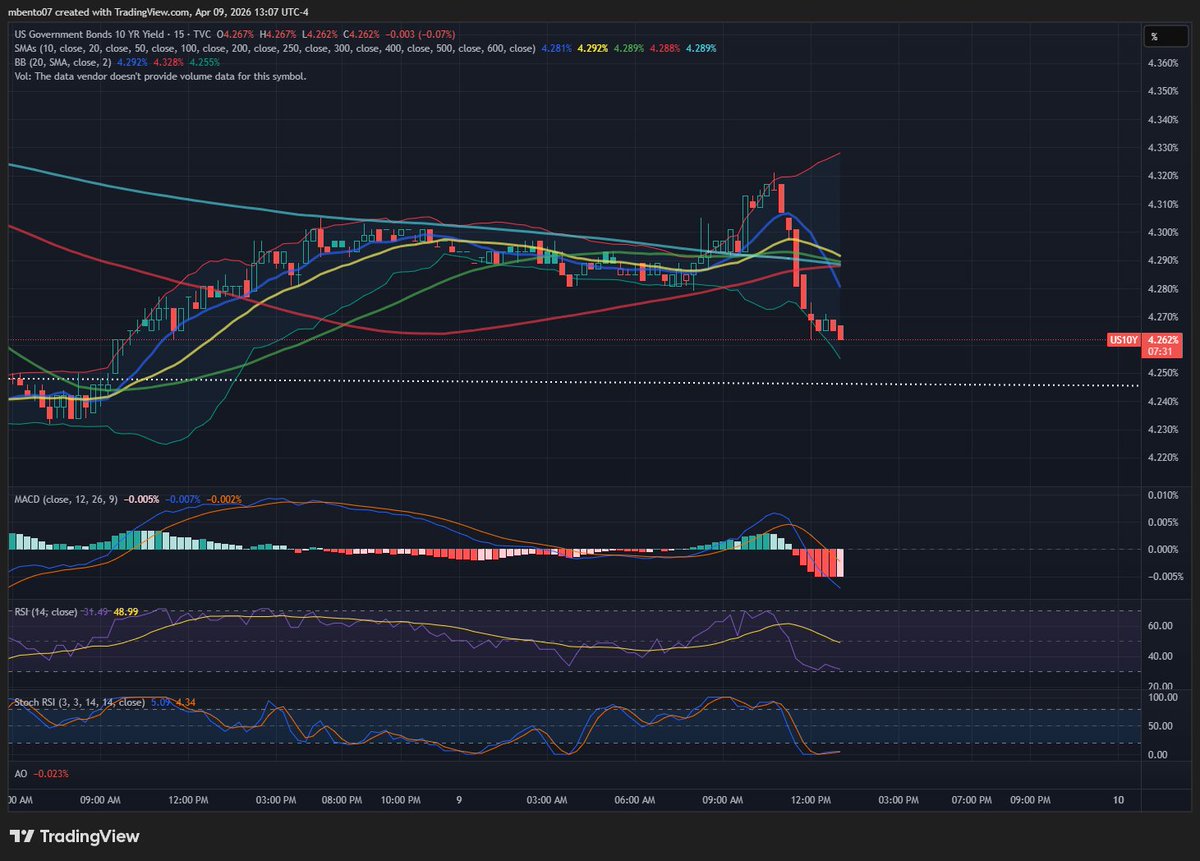Select the RSI (14, close) legend
The height and width of the screenshot is (861, 1200).
click(46, 610)
